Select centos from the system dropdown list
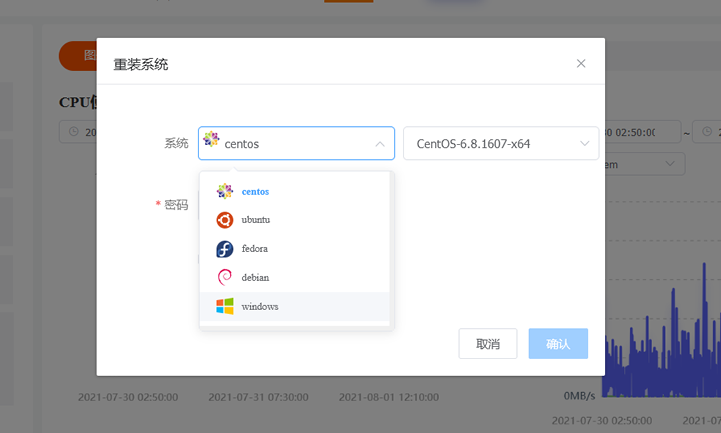The width and height of the screenshot is (721, 433). point(295,191)
